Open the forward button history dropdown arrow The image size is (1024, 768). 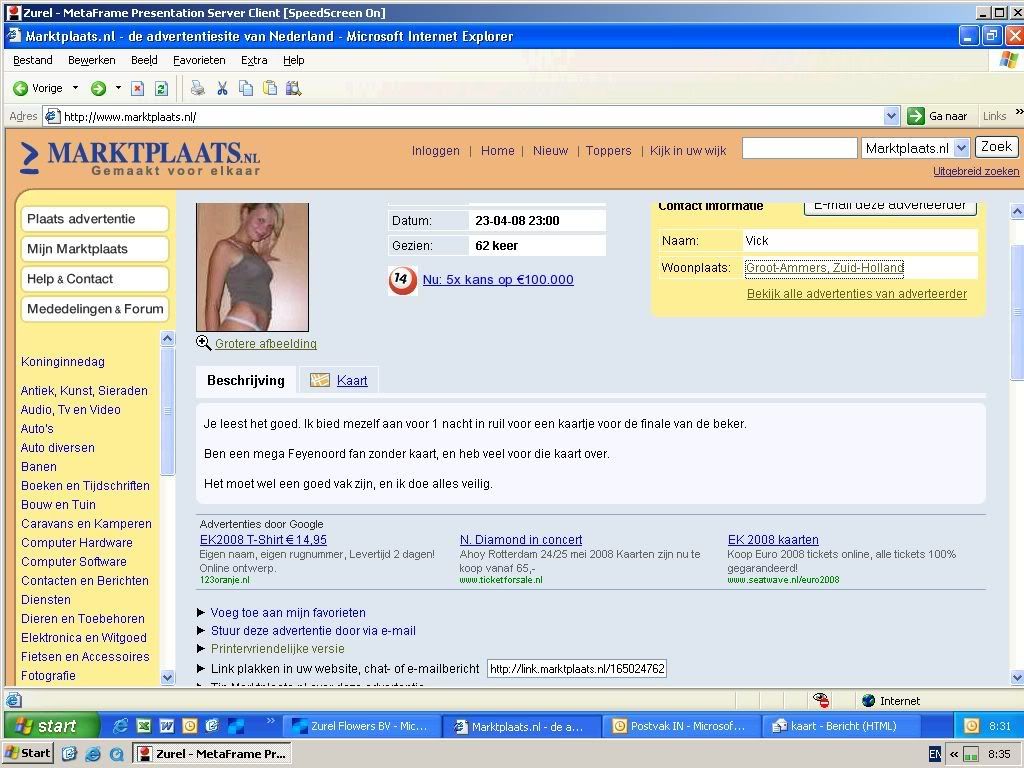118,88
